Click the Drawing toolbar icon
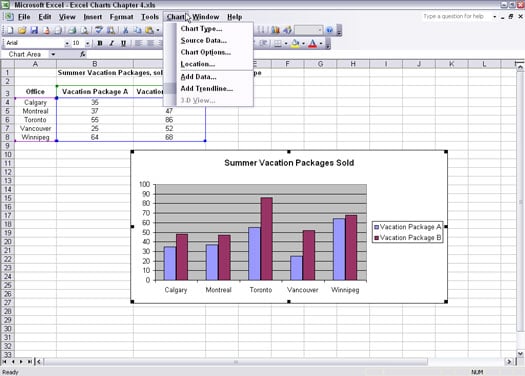The width and height of the screenshot is (525, 376). tap(288, 30)
